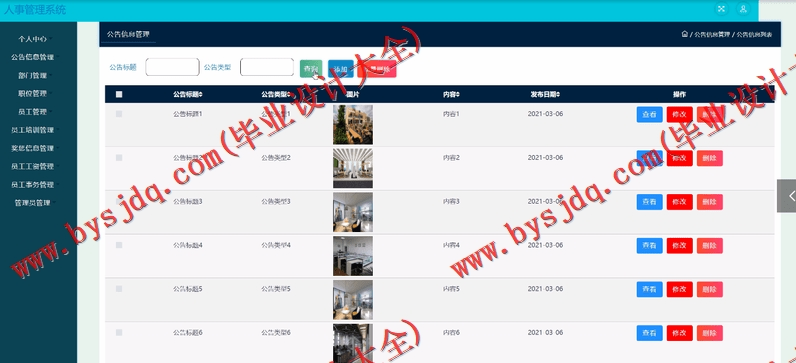Expand 员工管理 in the sidebar
This screenshot has height=363, width=796.
click(x=35, y=112)
